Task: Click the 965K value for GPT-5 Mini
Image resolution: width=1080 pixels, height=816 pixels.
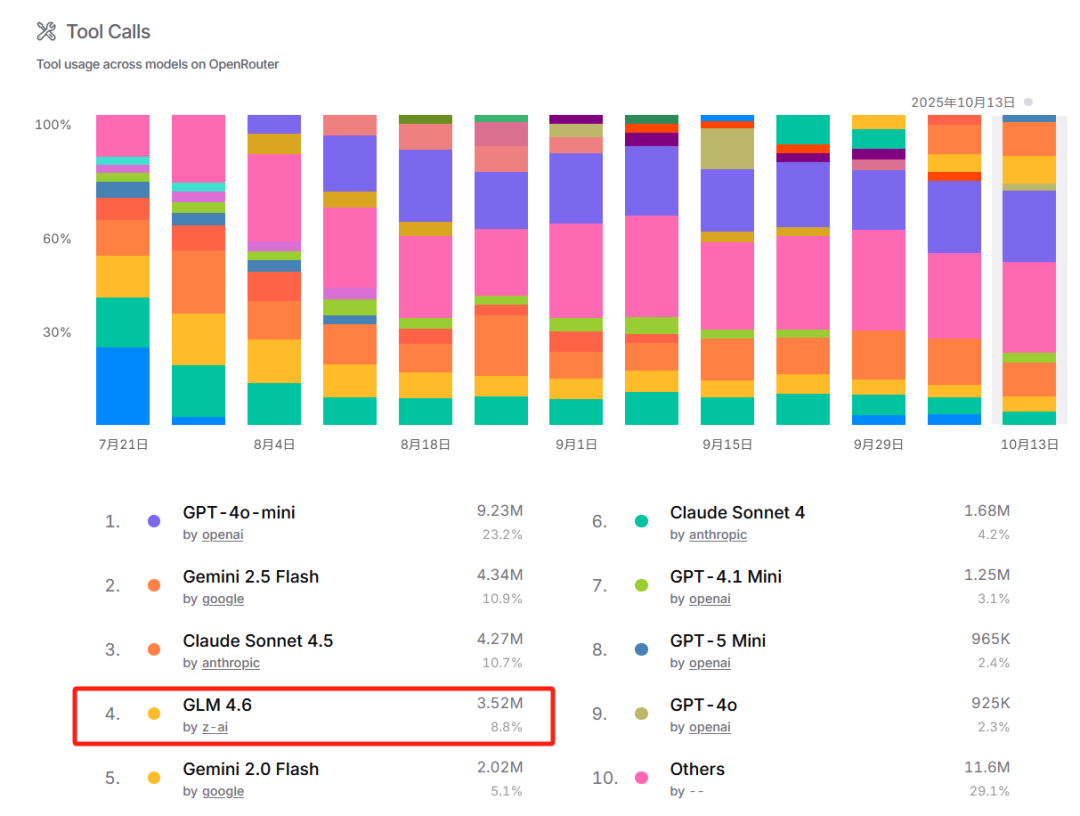Action: click(x=990, y=639)
